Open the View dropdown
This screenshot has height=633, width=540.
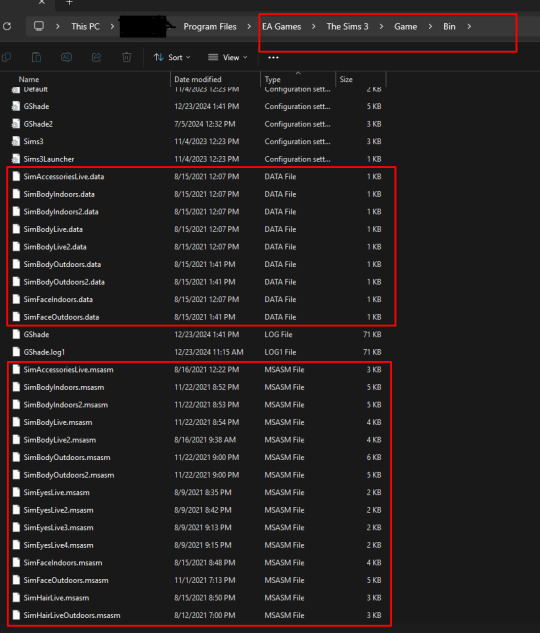[228, 57]
